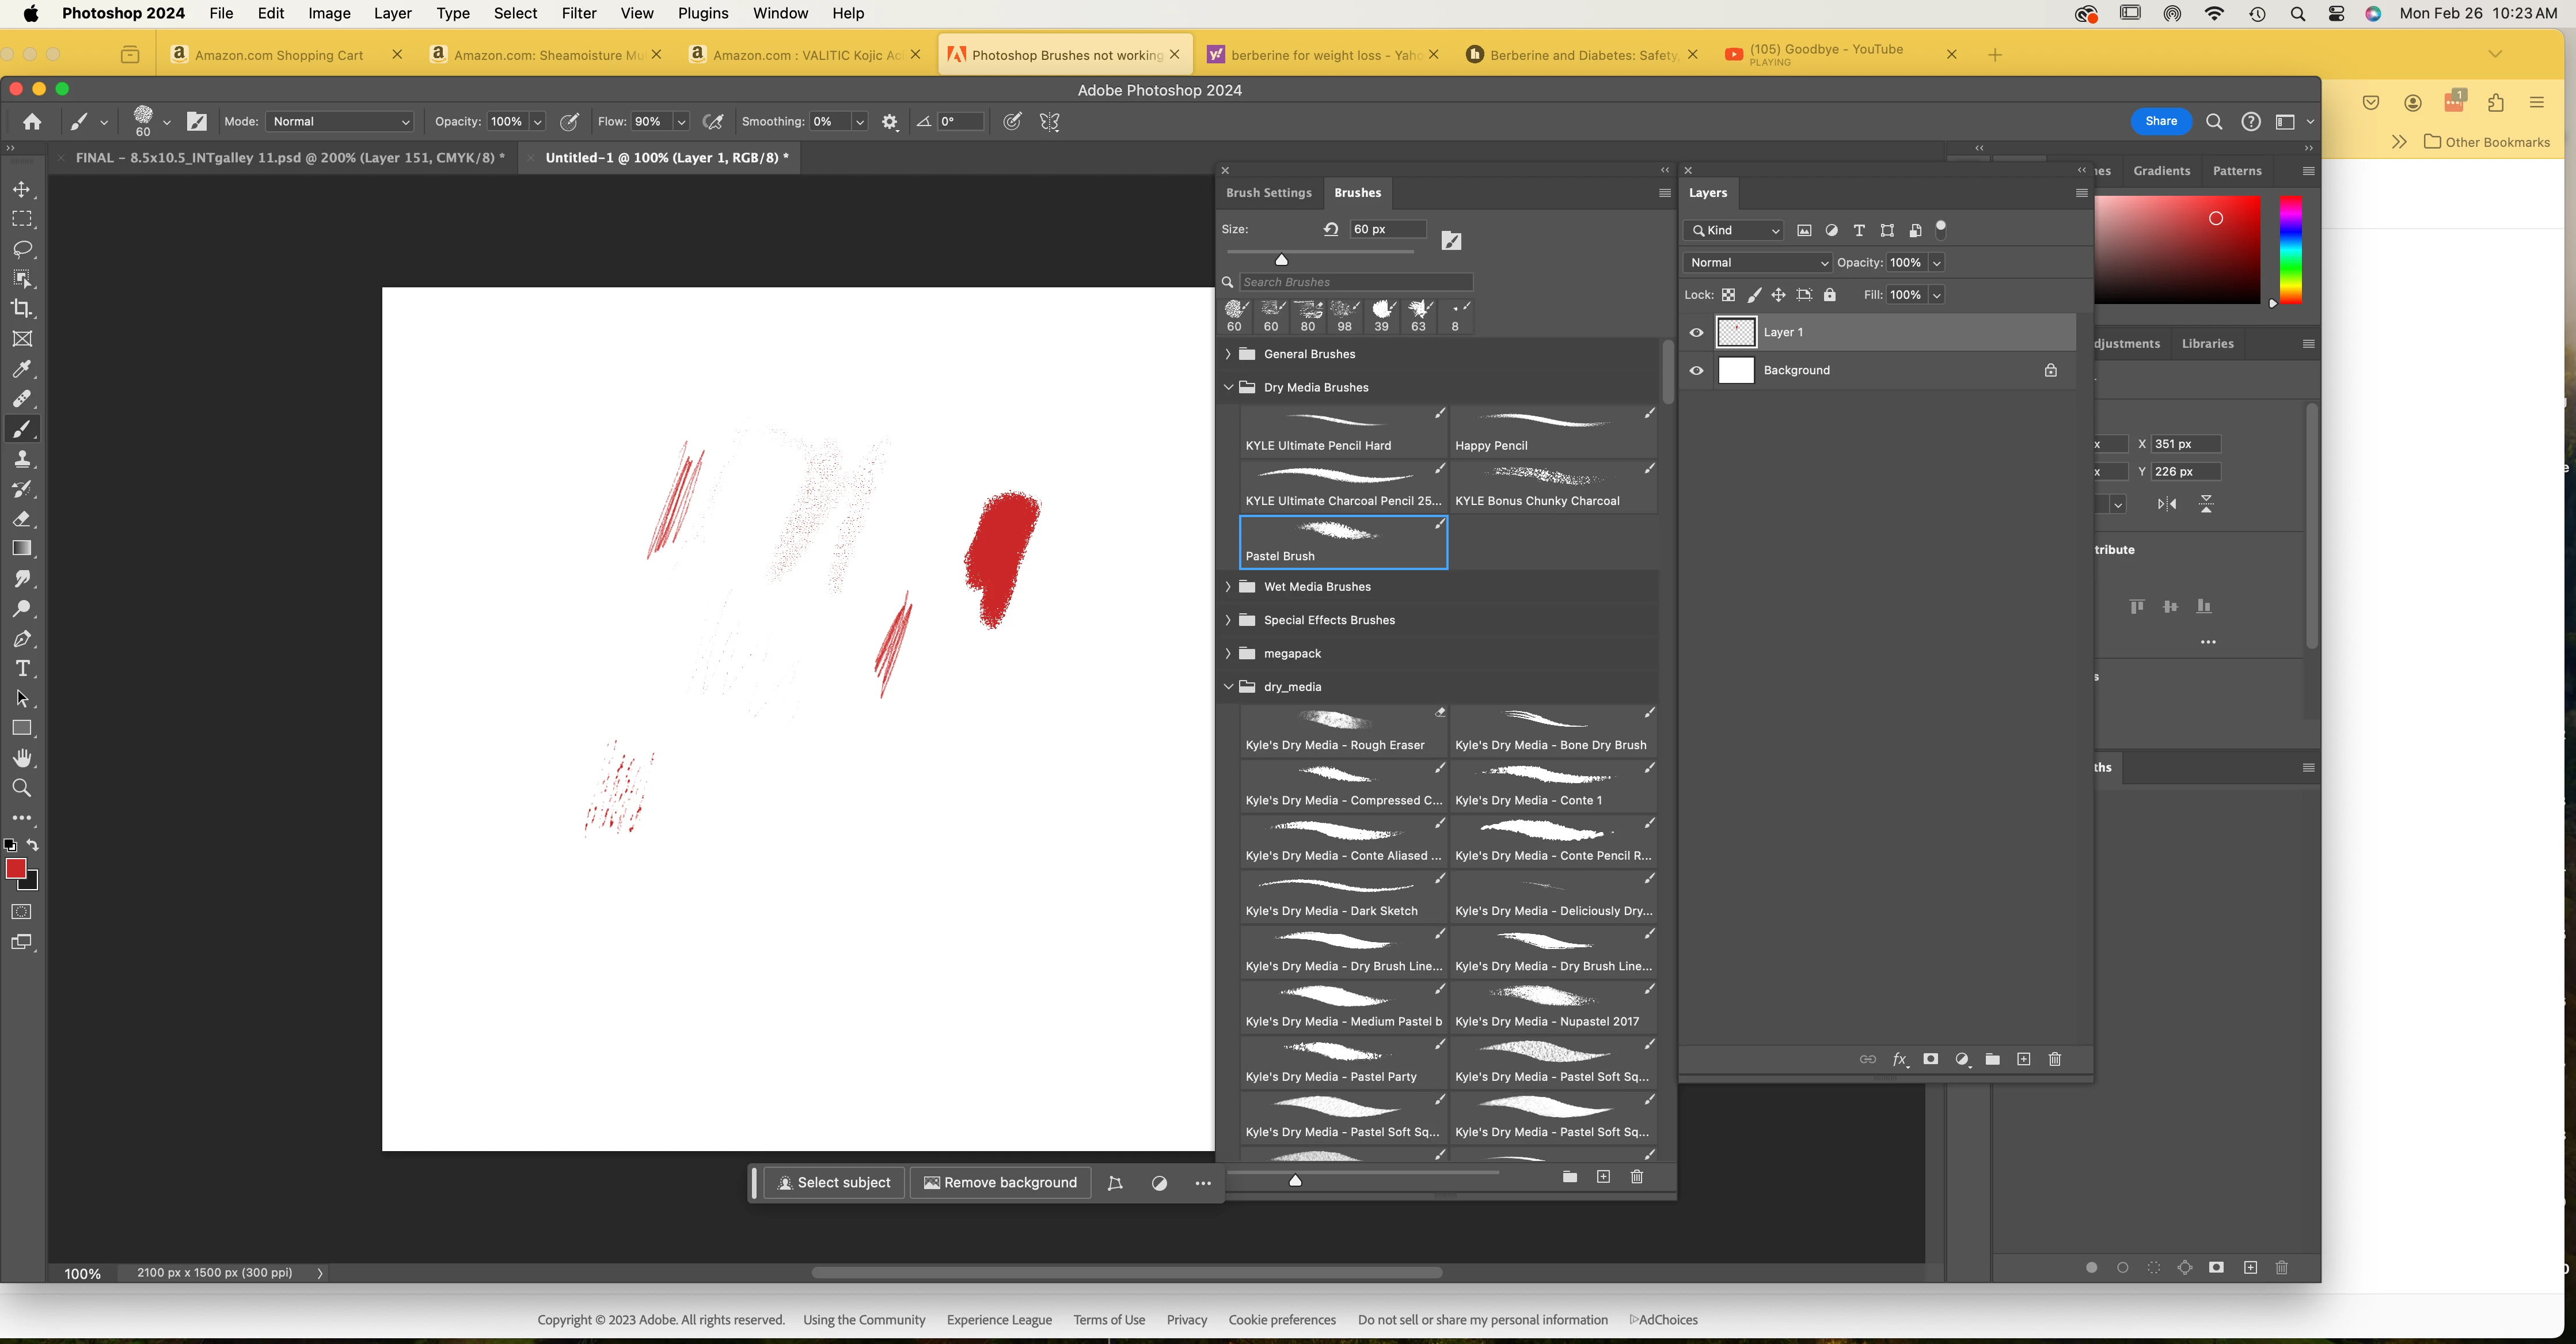Screen dimensions: 2576x1344
Task: Open the Filter menu
Action: 578,14
